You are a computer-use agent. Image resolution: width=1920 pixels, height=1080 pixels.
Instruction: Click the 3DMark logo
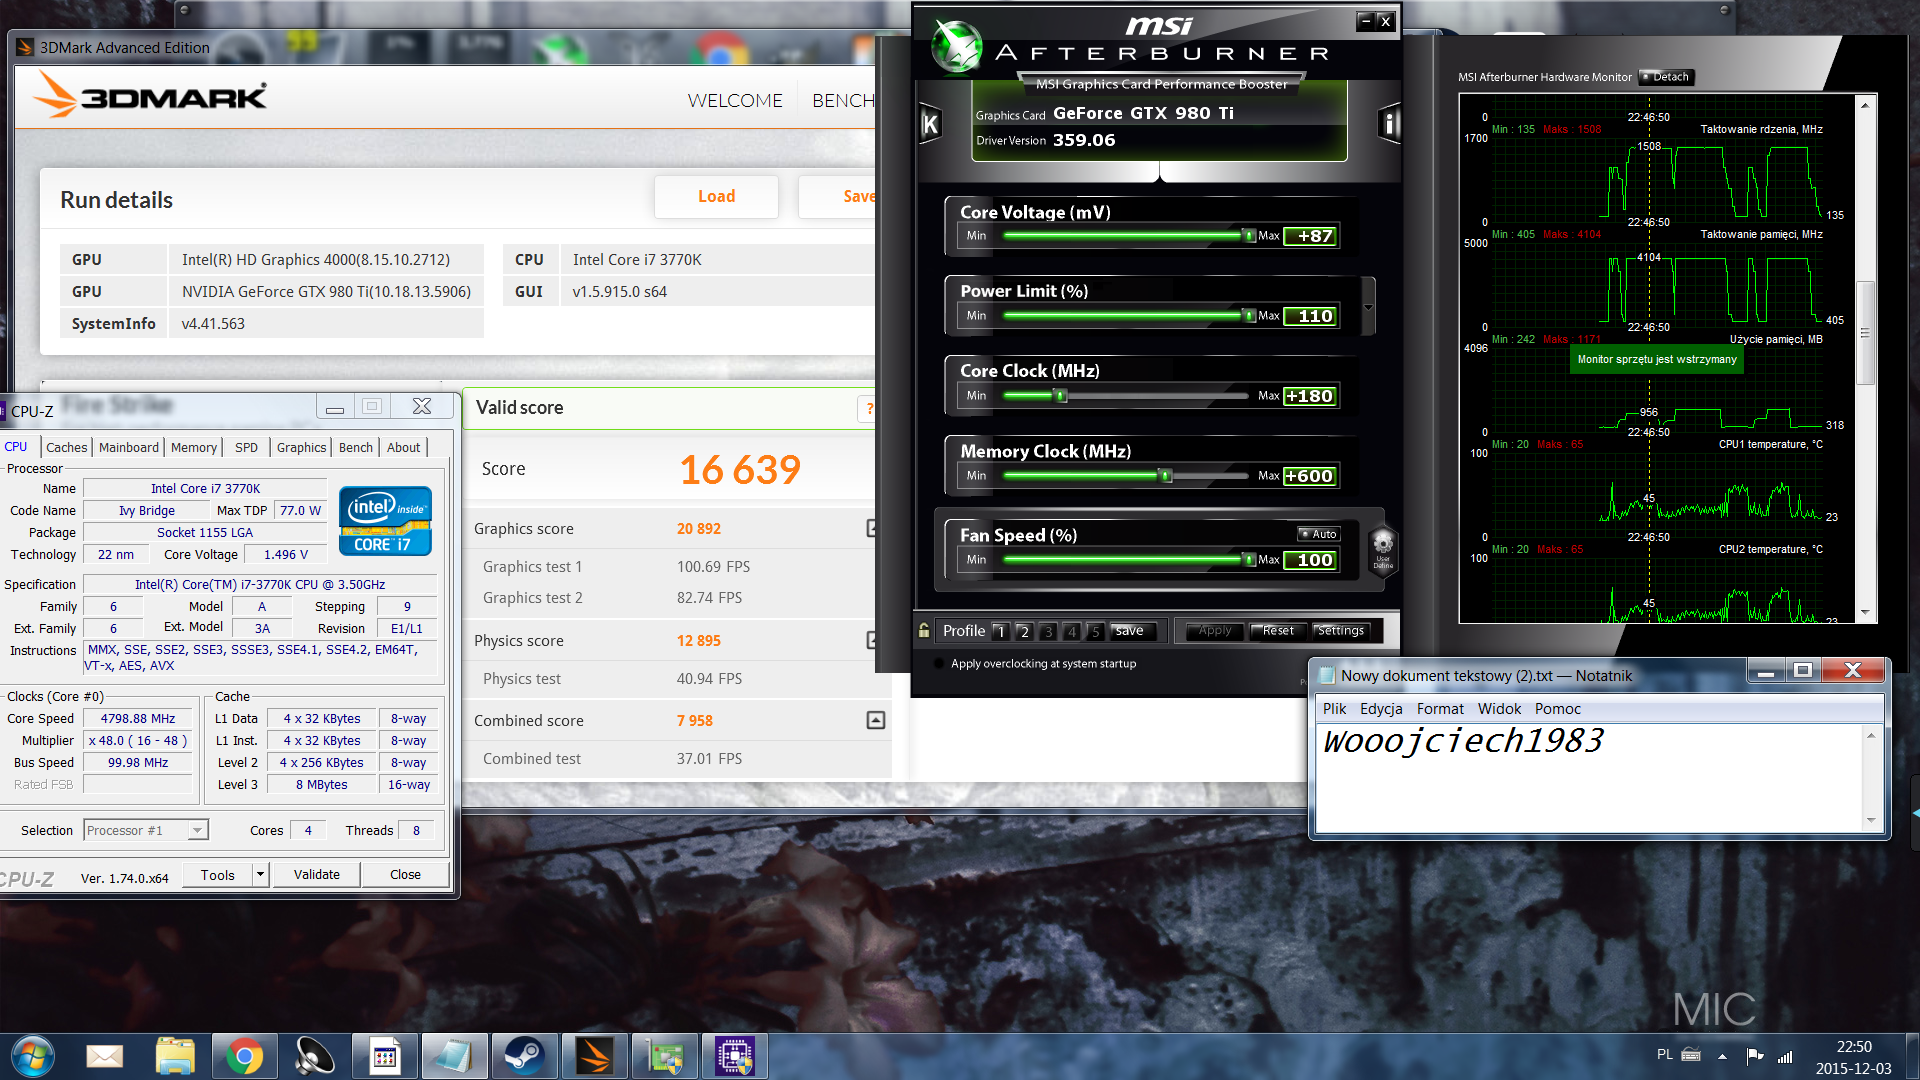pyautogui.click(x=151, y=96)
